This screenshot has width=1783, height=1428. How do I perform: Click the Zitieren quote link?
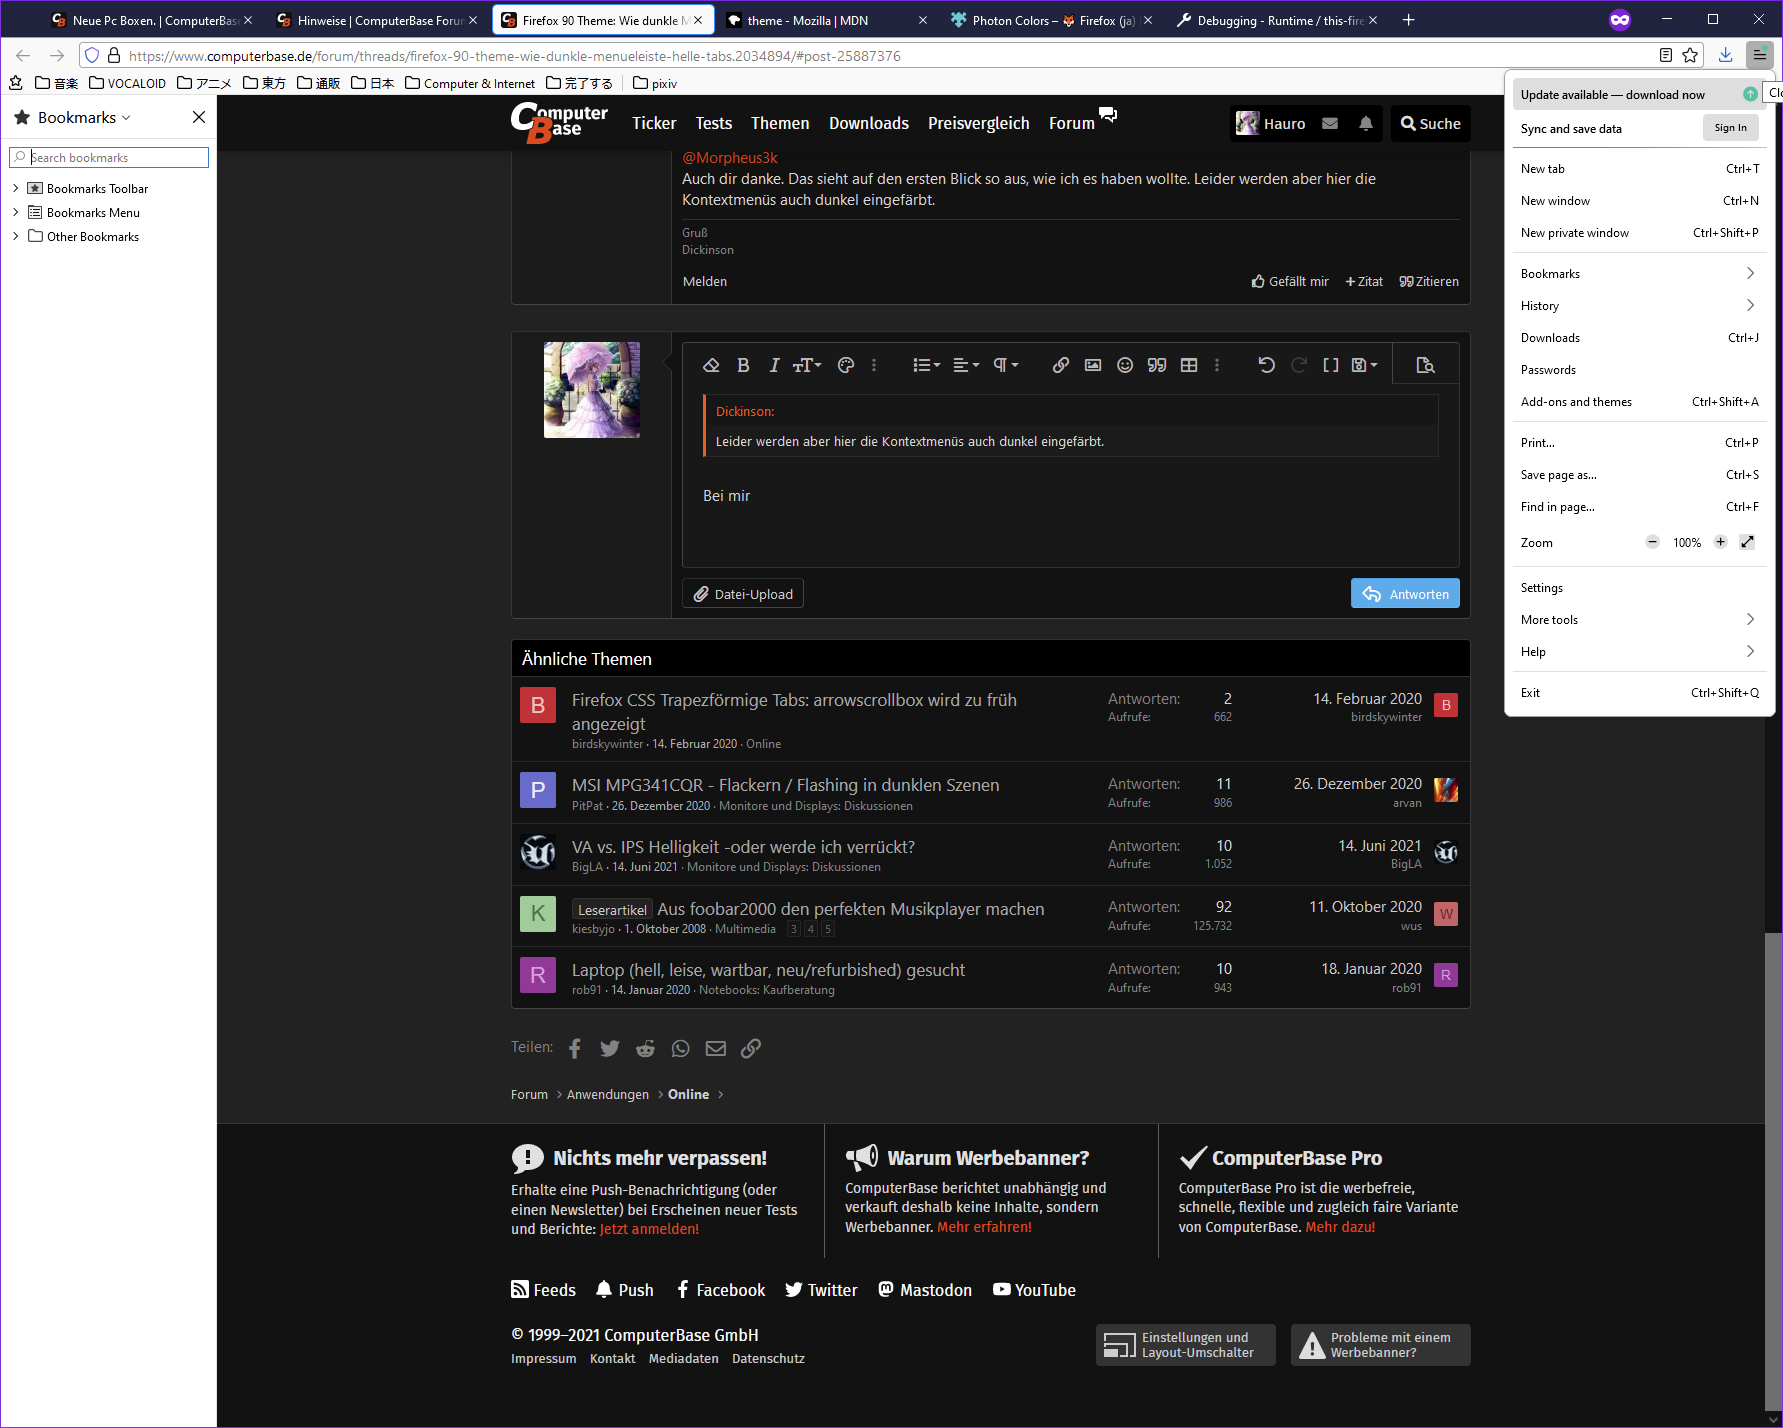click(1429, 281)
